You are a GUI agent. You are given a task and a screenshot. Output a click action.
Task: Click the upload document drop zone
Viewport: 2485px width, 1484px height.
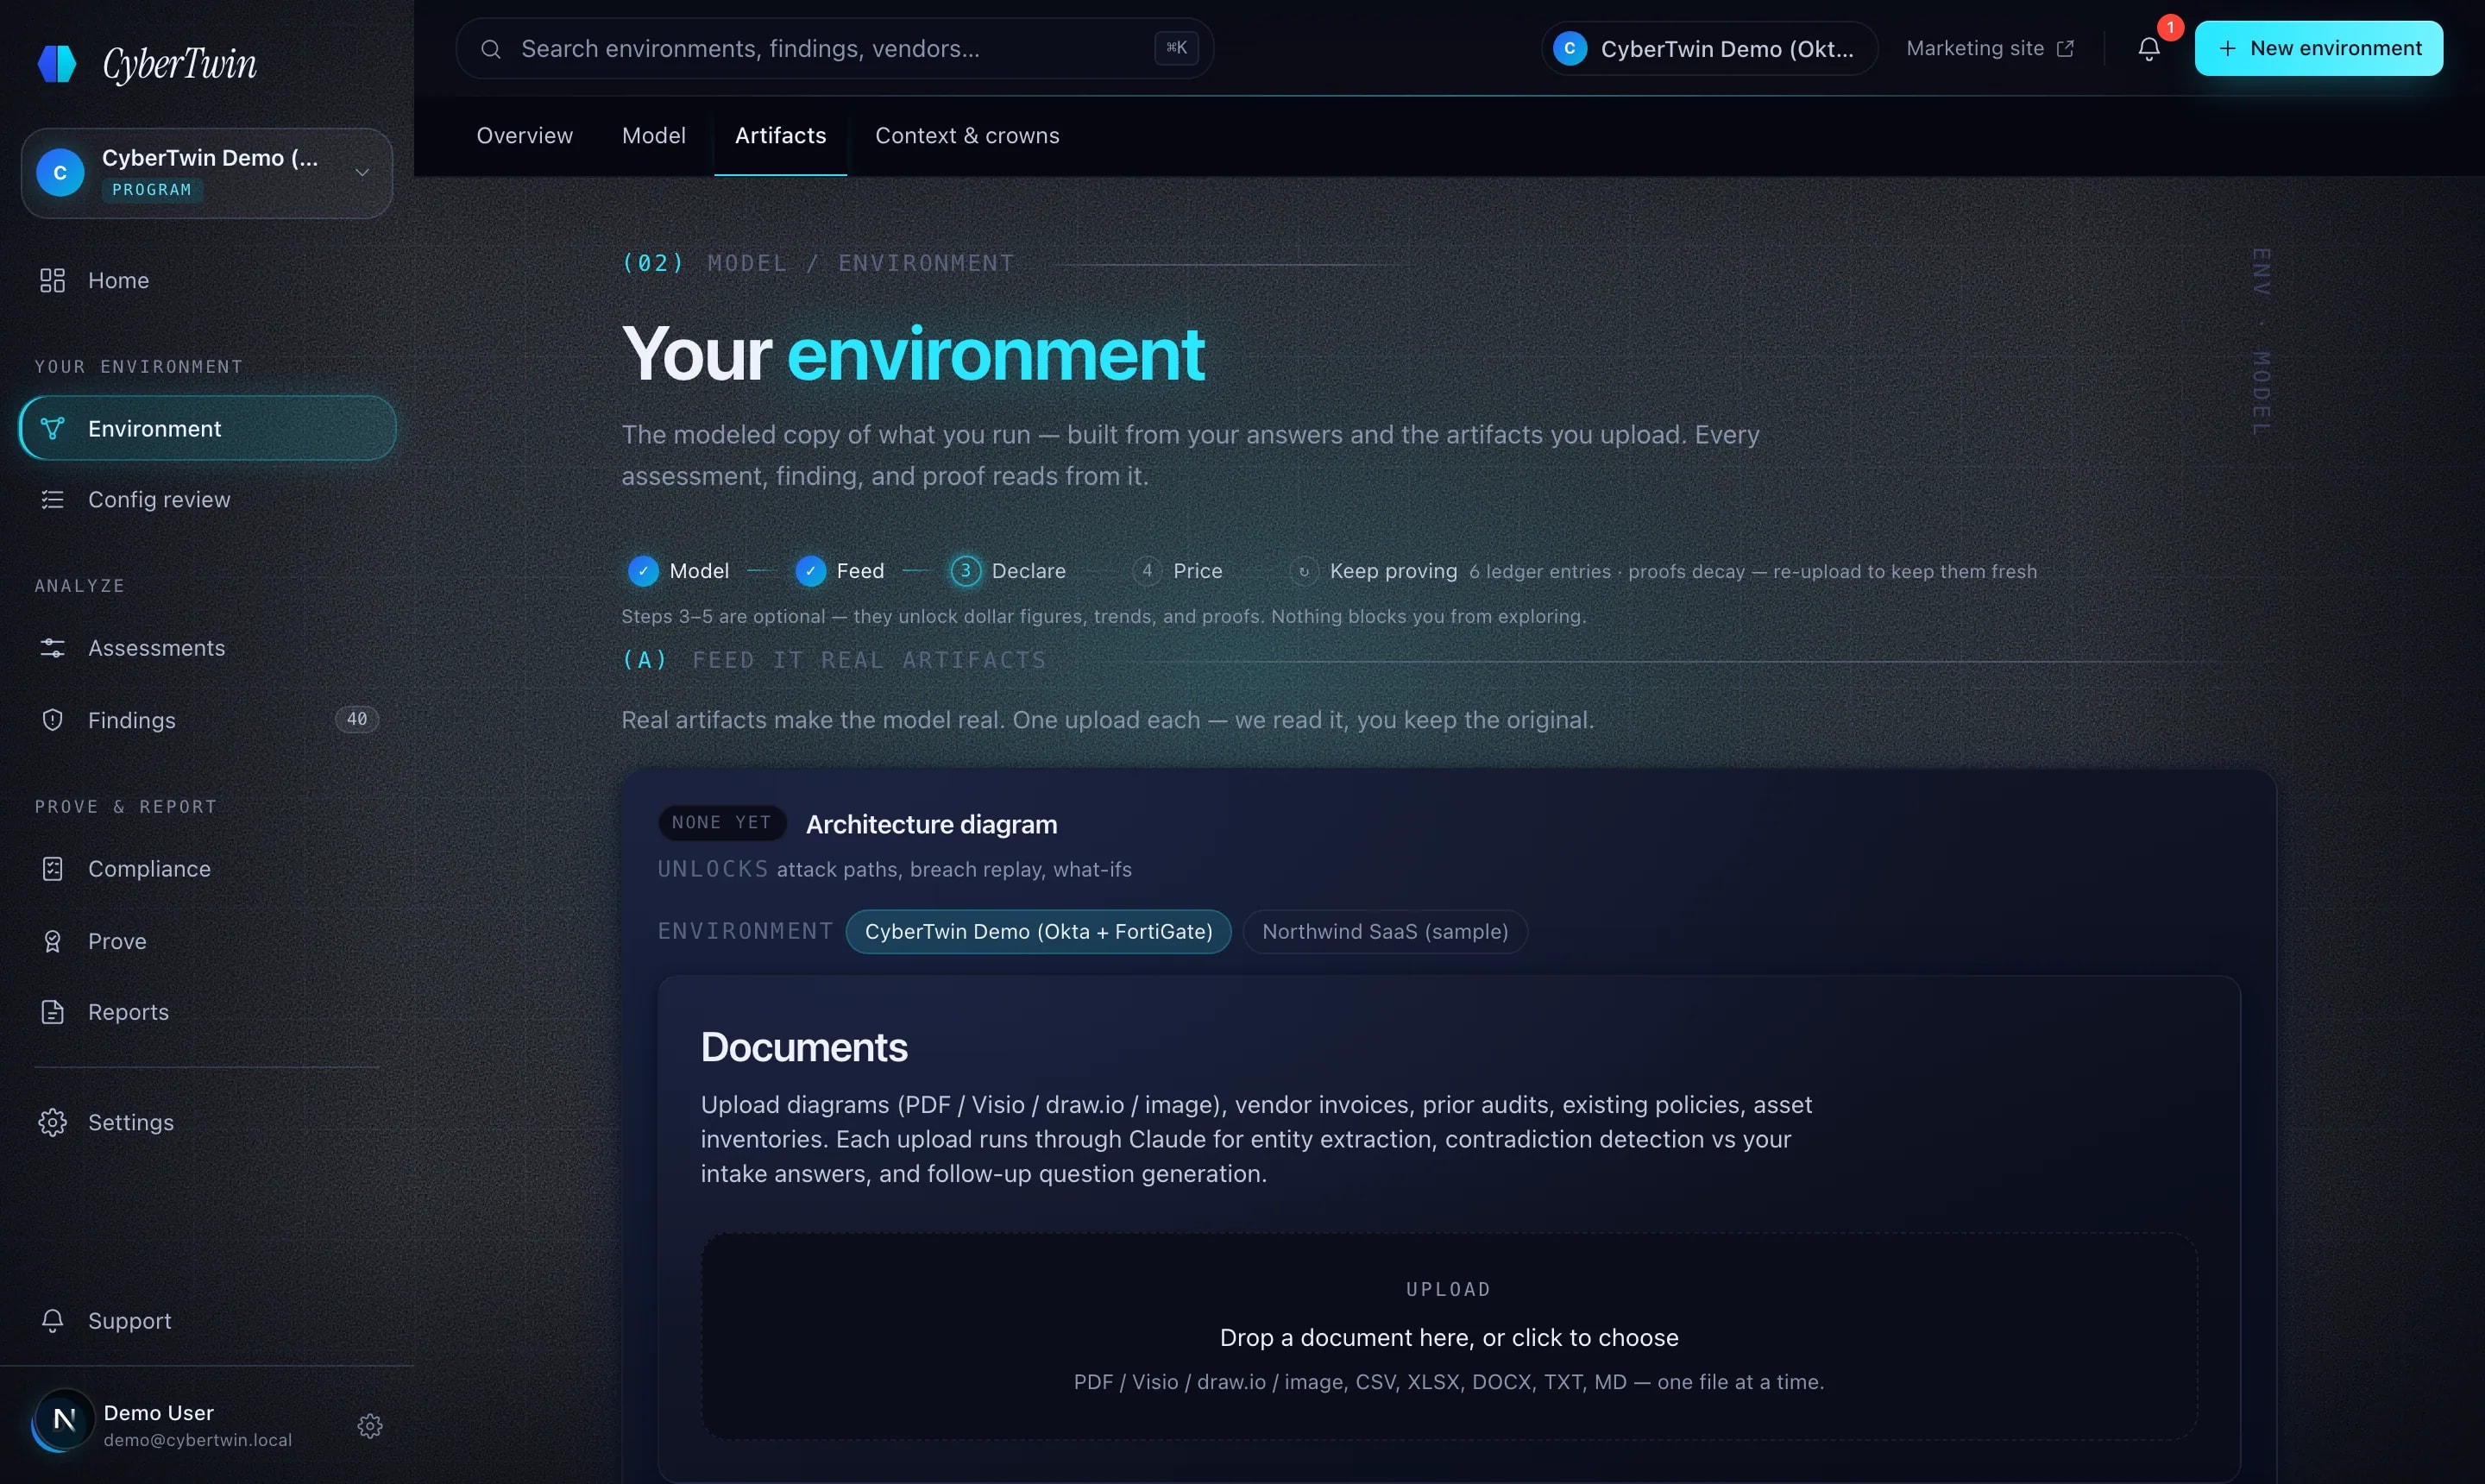coord(1449,1336)
